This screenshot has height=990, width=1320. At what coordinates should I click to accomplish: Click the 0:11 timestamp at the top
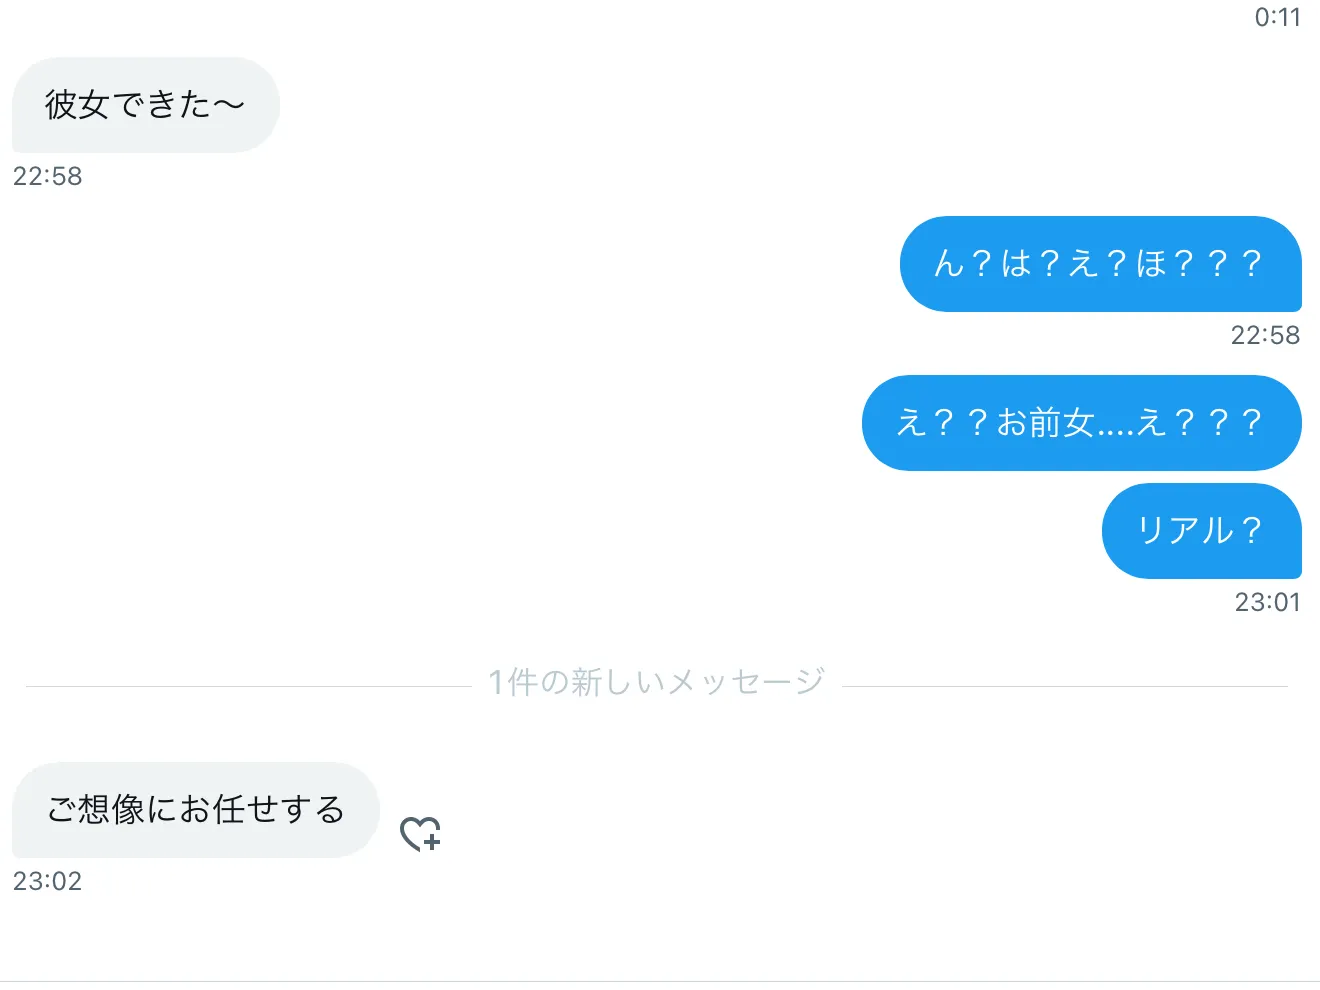click(x=1277, y=18)
